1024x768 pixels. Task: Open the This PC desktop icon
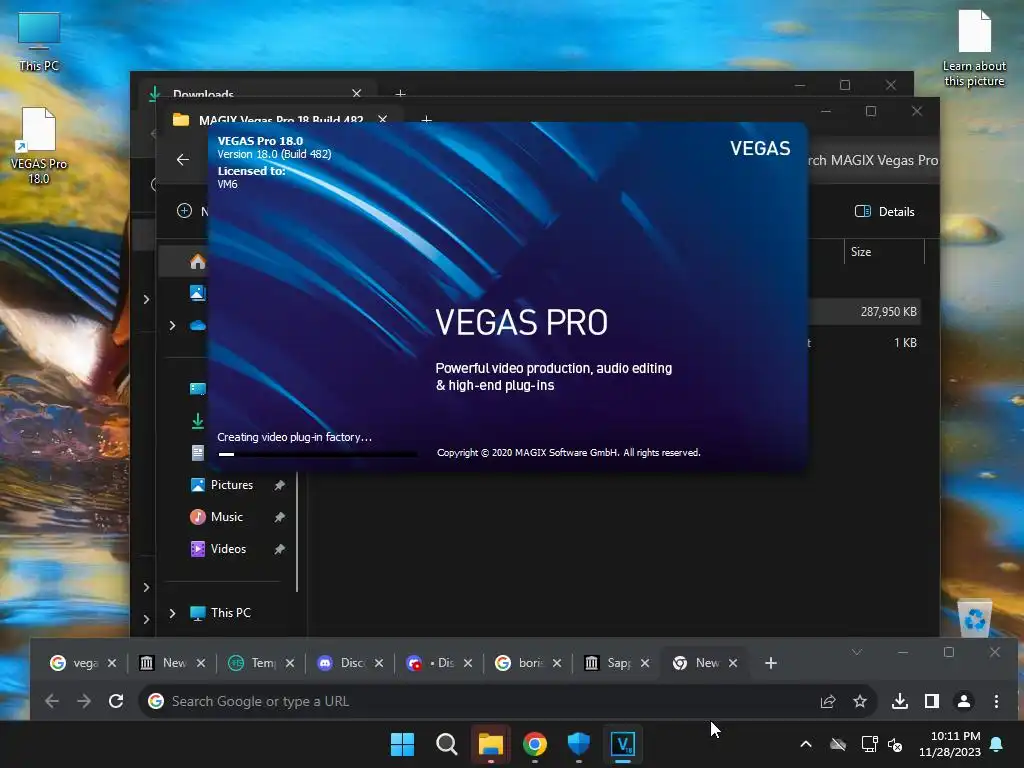pyautogui.click(x=39, y=40)
